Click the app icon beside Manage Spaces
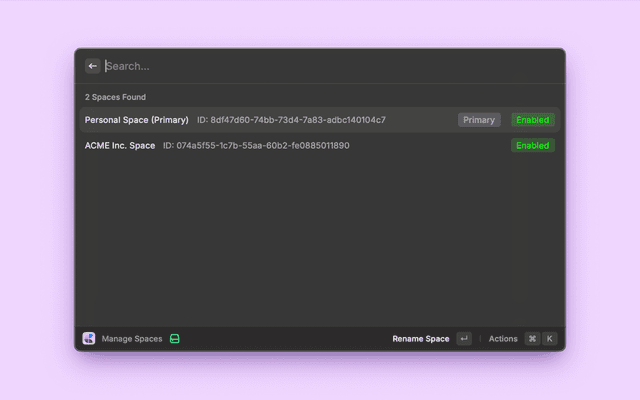 [89, 339]
